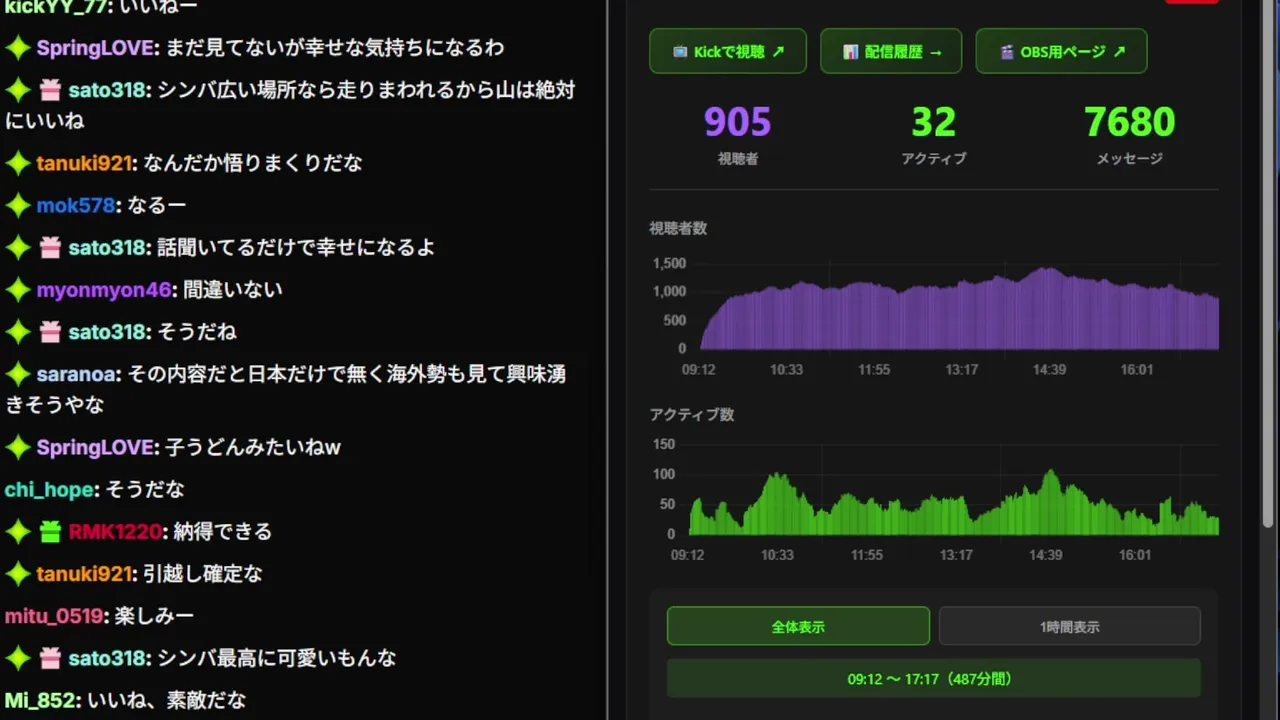1280x720 pixels.
Task: Click green sparkle badge on tanuki921's 引越し確定な message
Action: click(x=18, y=574)
